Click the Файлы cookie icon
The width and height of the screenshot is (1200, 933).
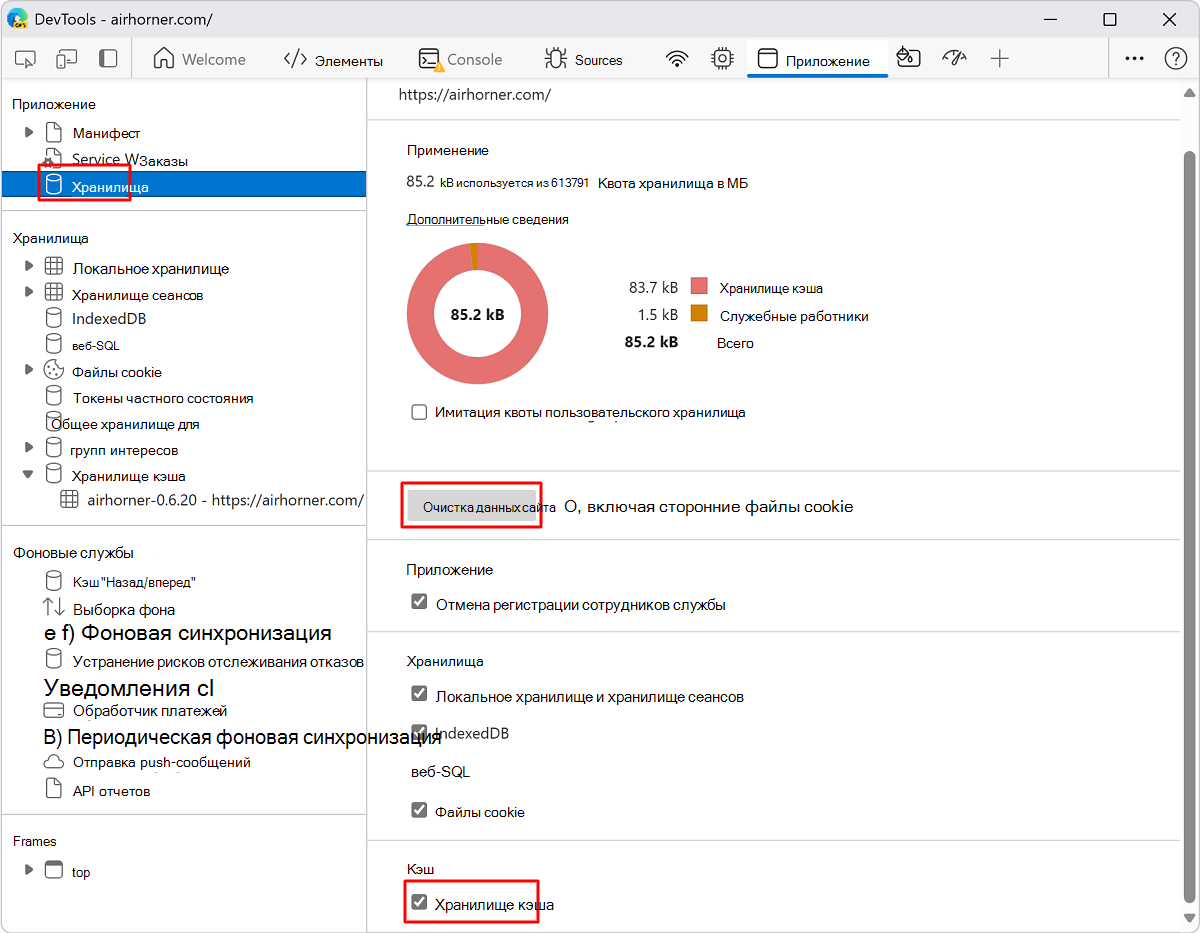pyautogui.click(x=54, y=371)
